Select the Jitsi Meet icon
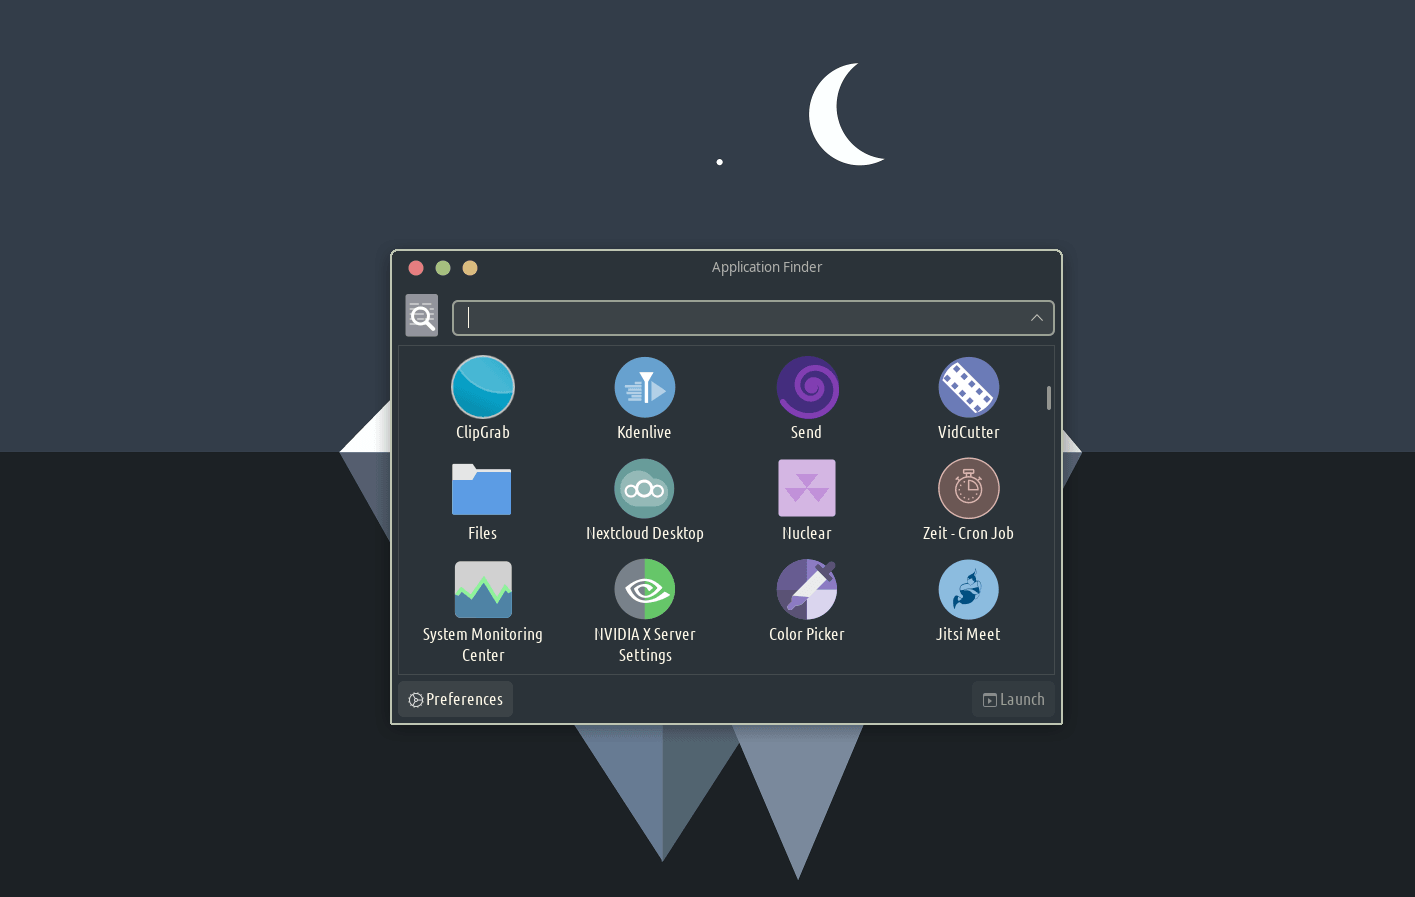The image size is (1415, 897). point(968,590)
